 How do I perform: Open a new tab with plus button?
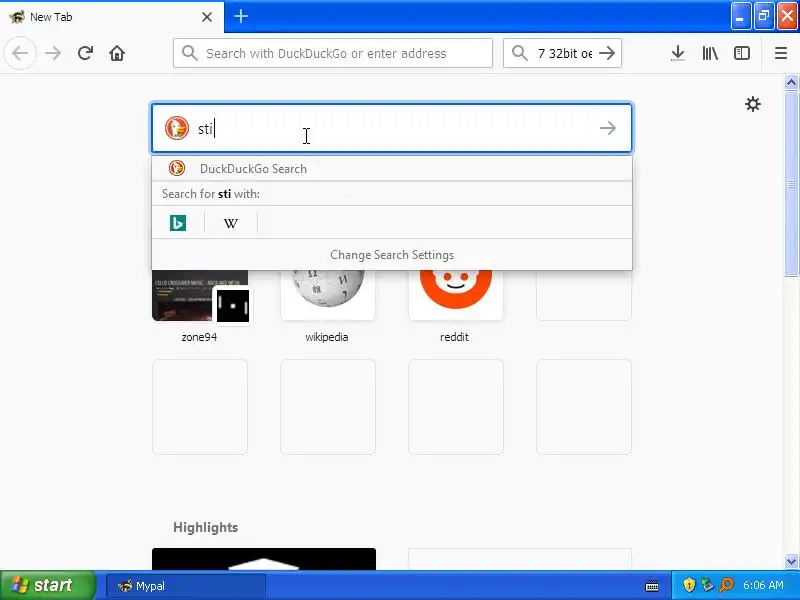point(241,16)
